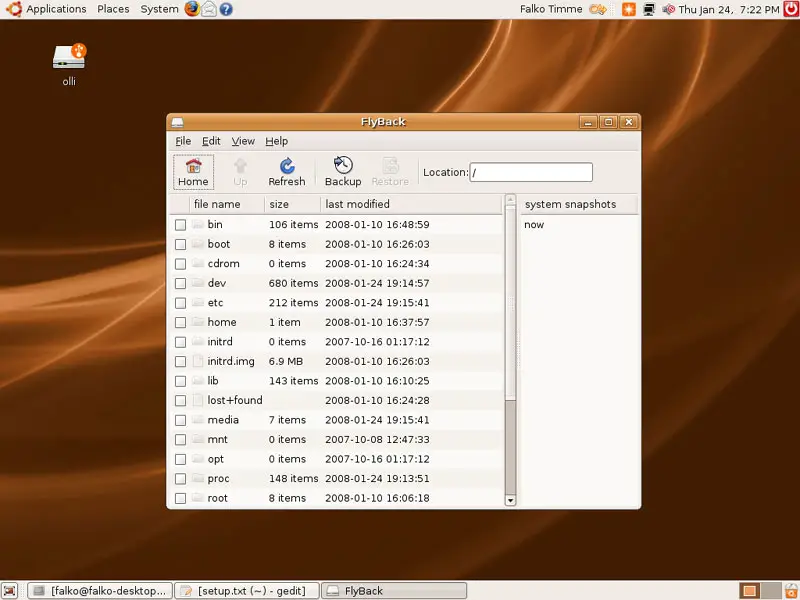Launch Firefox from the top panel
This screenshot has height=600, width=800.
pyautogui.click(x=192, y=9)
